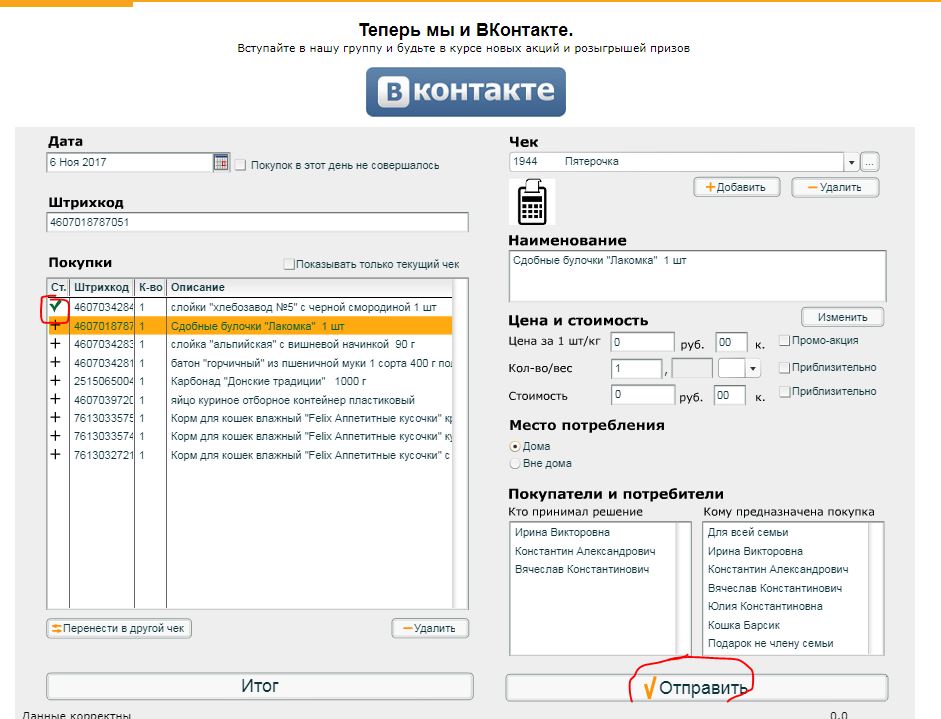Check 'Покупок в этот день не совершалось'
Screen dimensions: 941x719
pos(240,165)
